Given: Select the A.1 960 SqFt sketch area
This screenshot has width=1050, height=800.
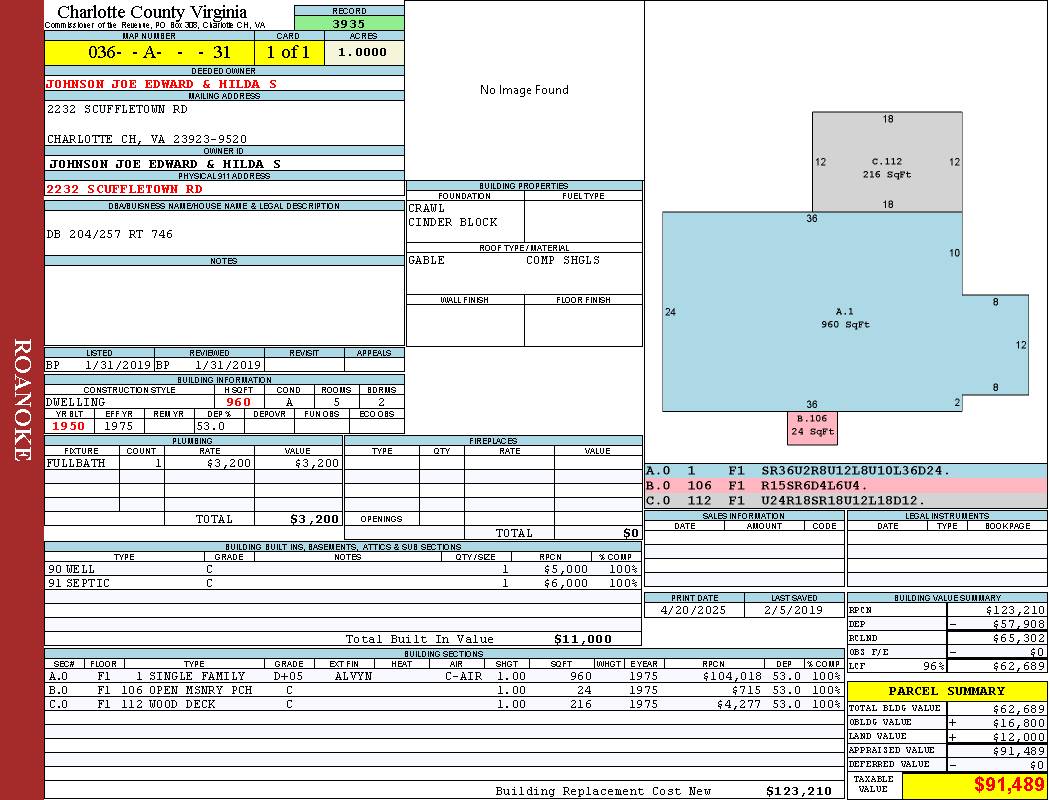Looking at the screenshot, I should click(x=844, y=312).
